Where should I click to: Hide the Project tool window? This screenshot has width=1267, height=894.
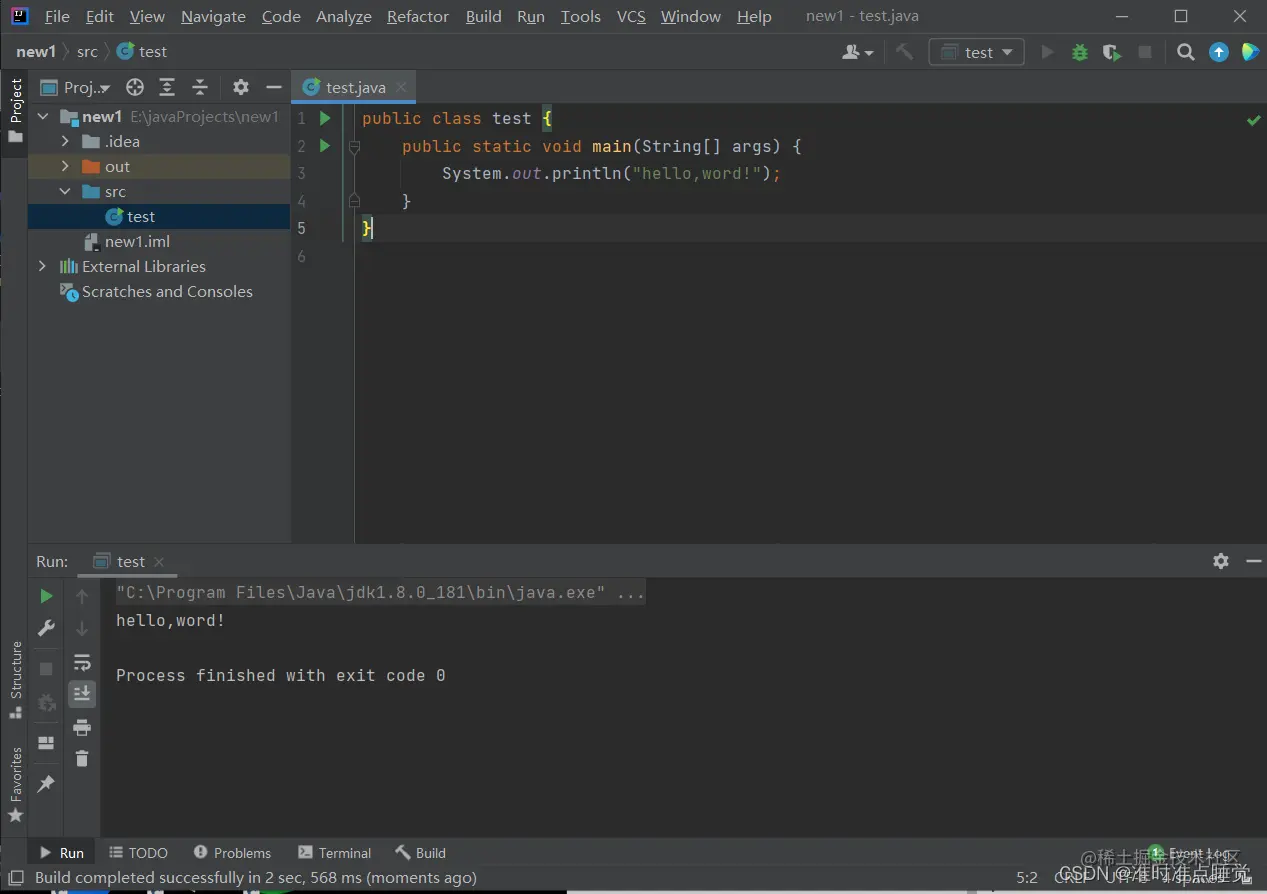click(273, 87)
